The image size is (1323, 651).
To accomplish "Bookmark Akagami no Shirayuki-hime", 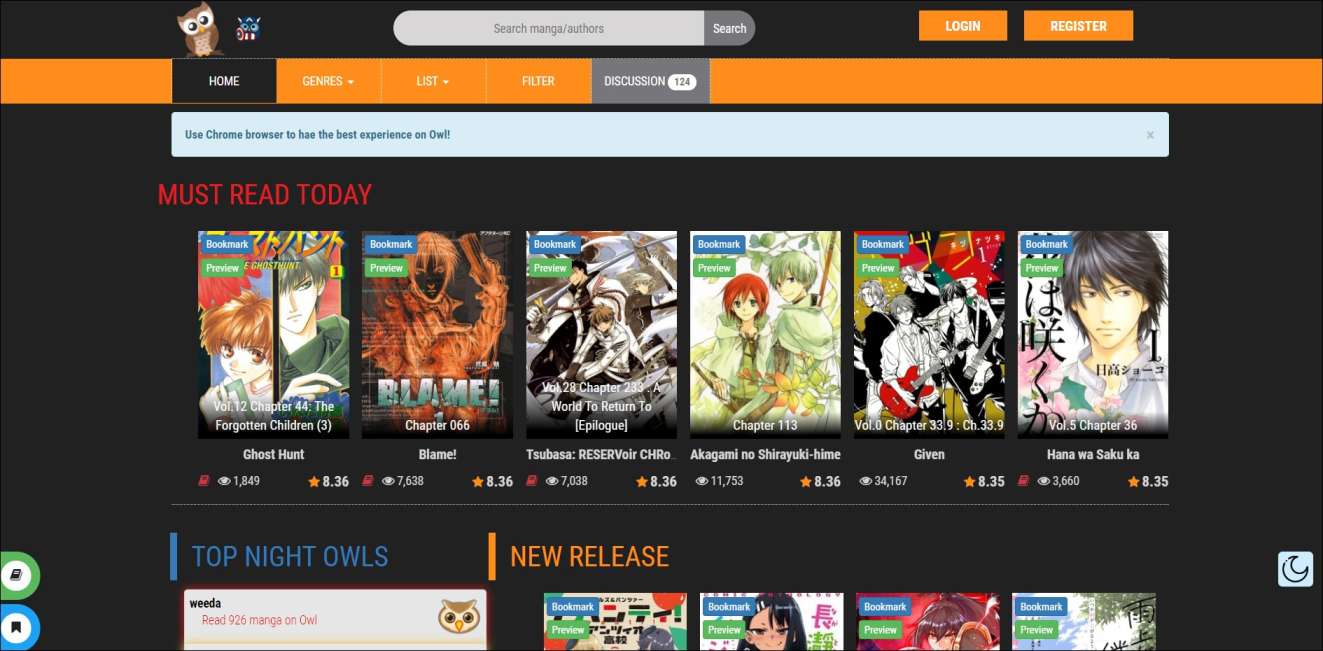I will 719,244.
